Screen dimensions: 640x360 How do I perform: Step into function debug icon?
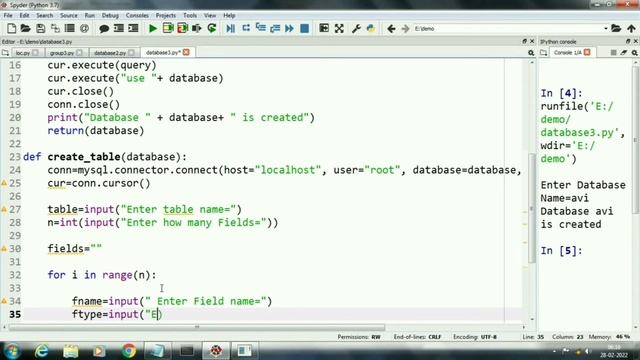pyautogui.click(x=260, y=29)
